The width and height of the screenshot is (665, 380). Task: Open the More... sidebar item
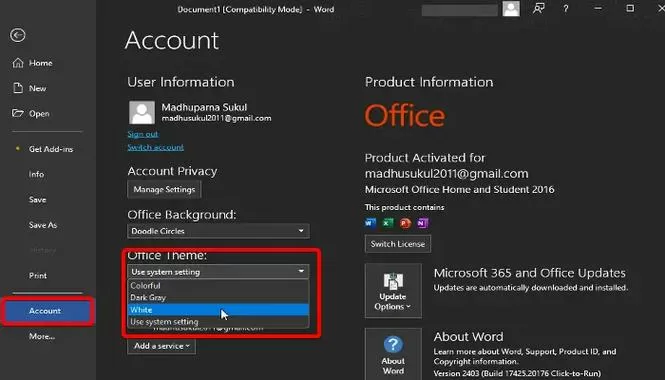click(x=42, y=336)
